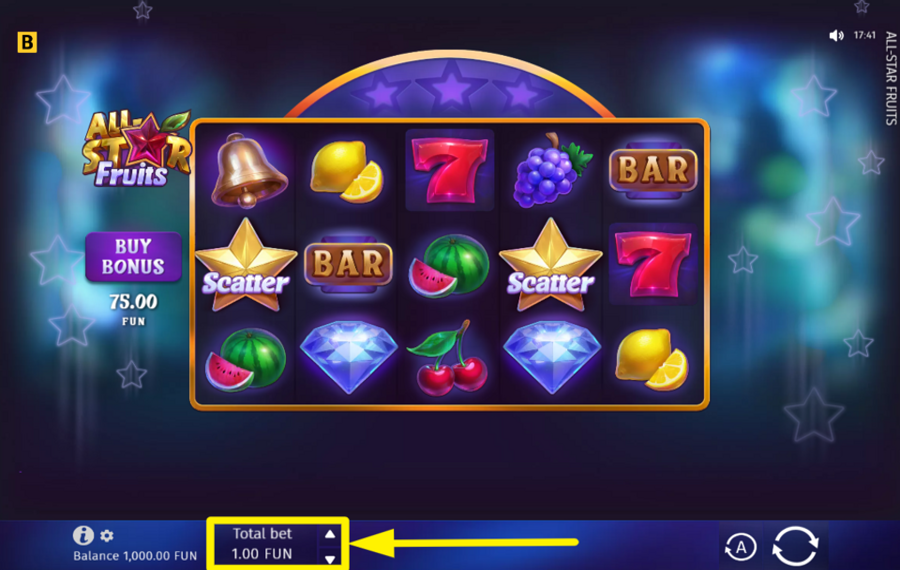Click the All-Star Fruits logo

tap(135, 149)
